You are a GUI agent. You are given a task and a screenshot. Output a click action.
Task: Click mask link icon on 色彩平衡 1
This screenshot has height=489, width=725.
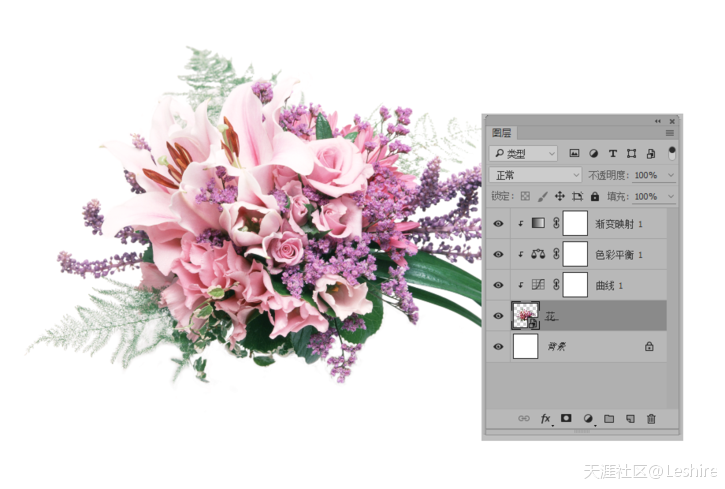[556, 254]
